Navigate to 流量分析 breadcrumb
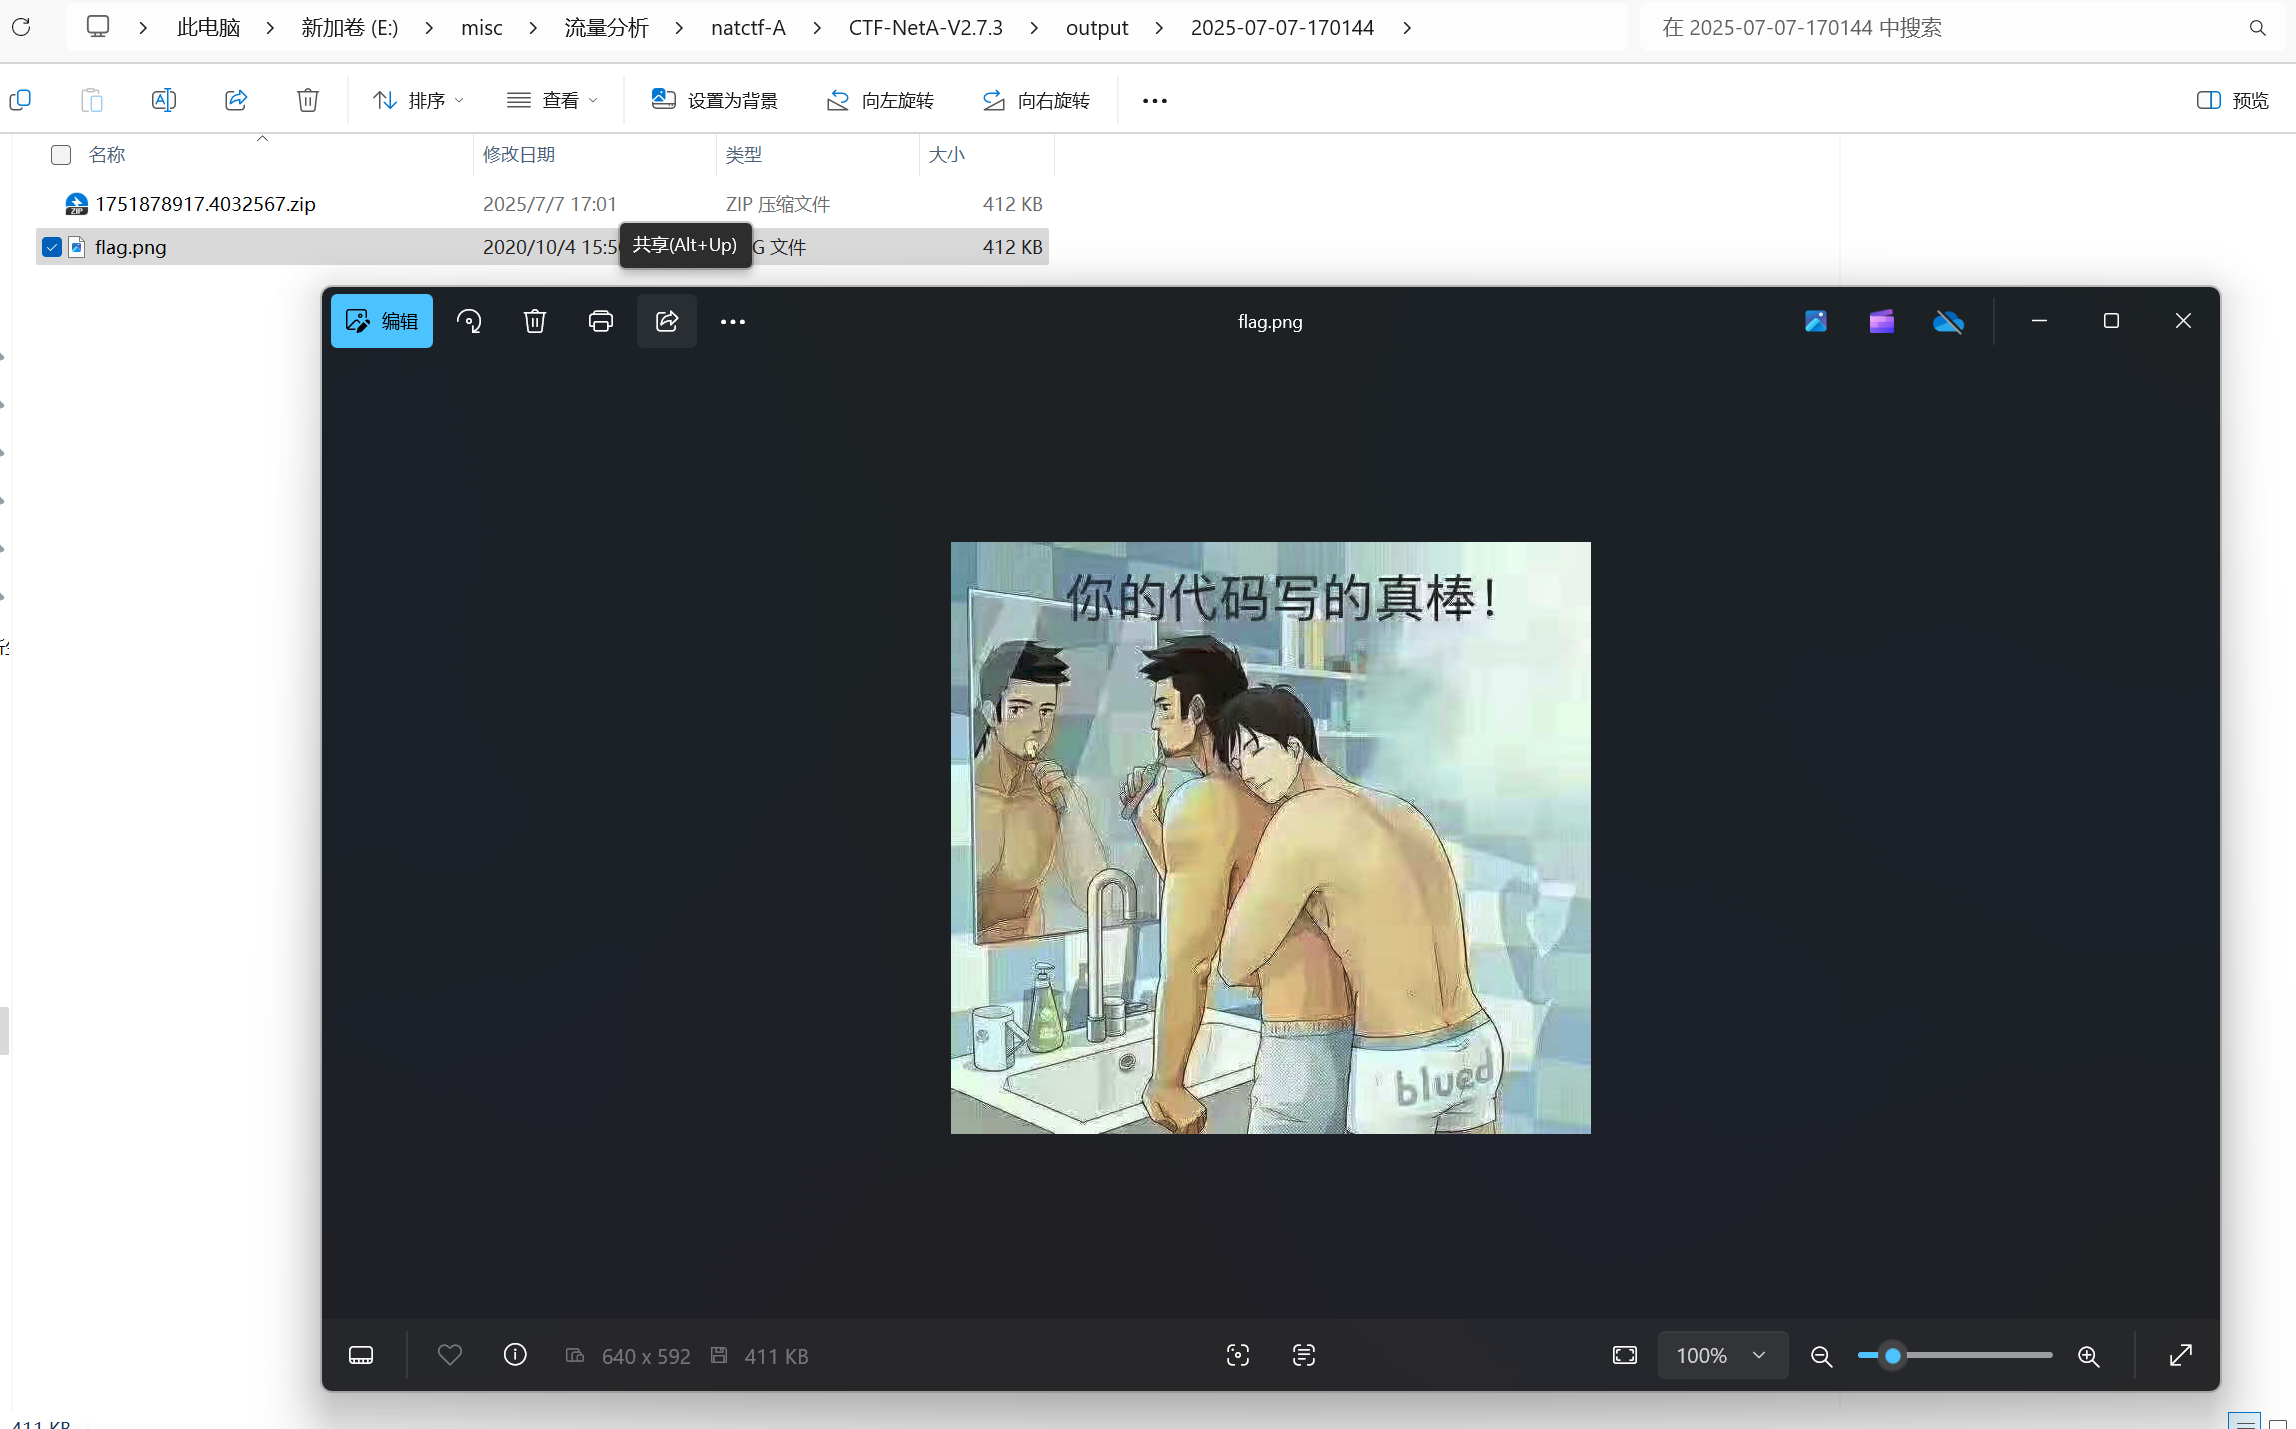 (606, 27)
